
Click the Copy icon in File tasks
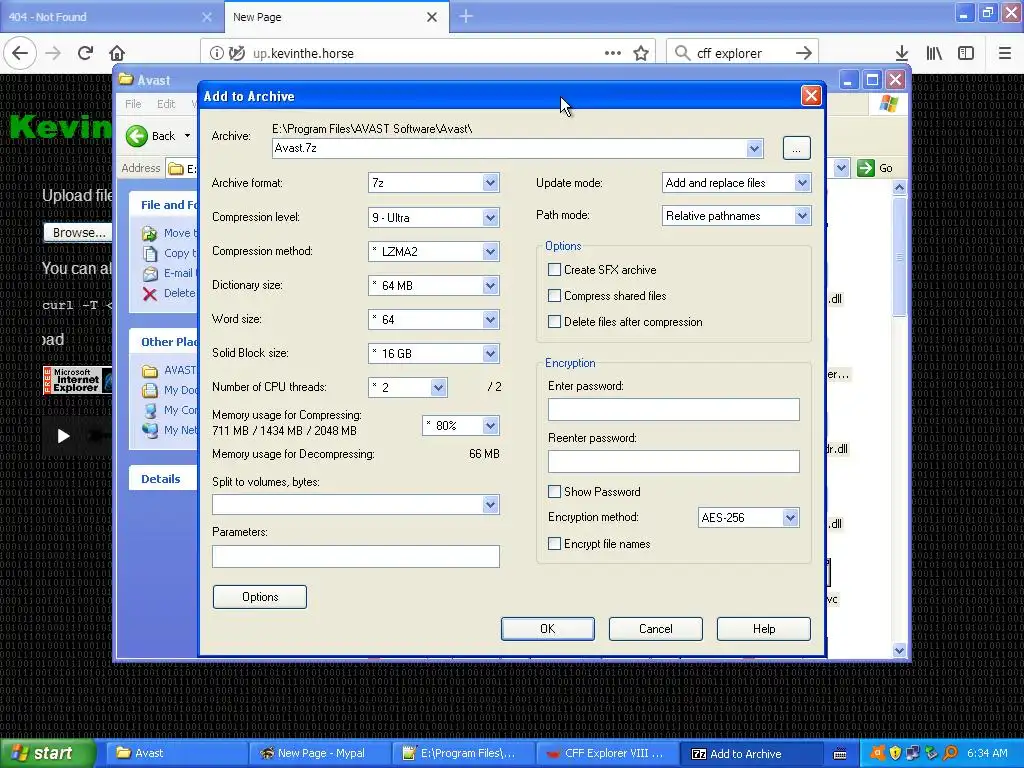pyautogui.click(x=150, y=253)
